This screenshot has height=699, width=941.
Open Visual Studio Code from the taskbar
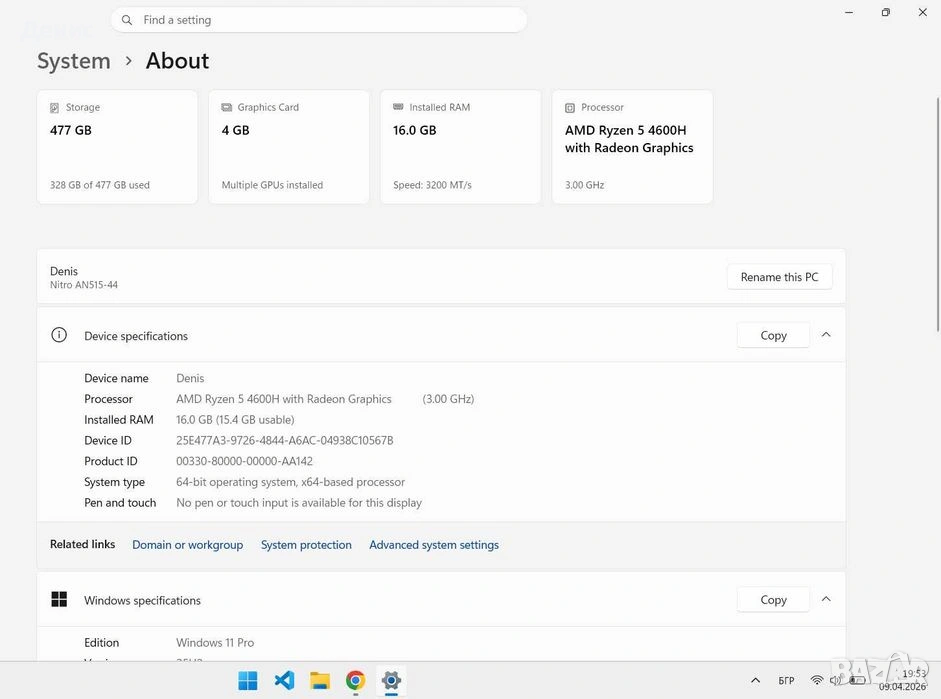coord(284,681)
